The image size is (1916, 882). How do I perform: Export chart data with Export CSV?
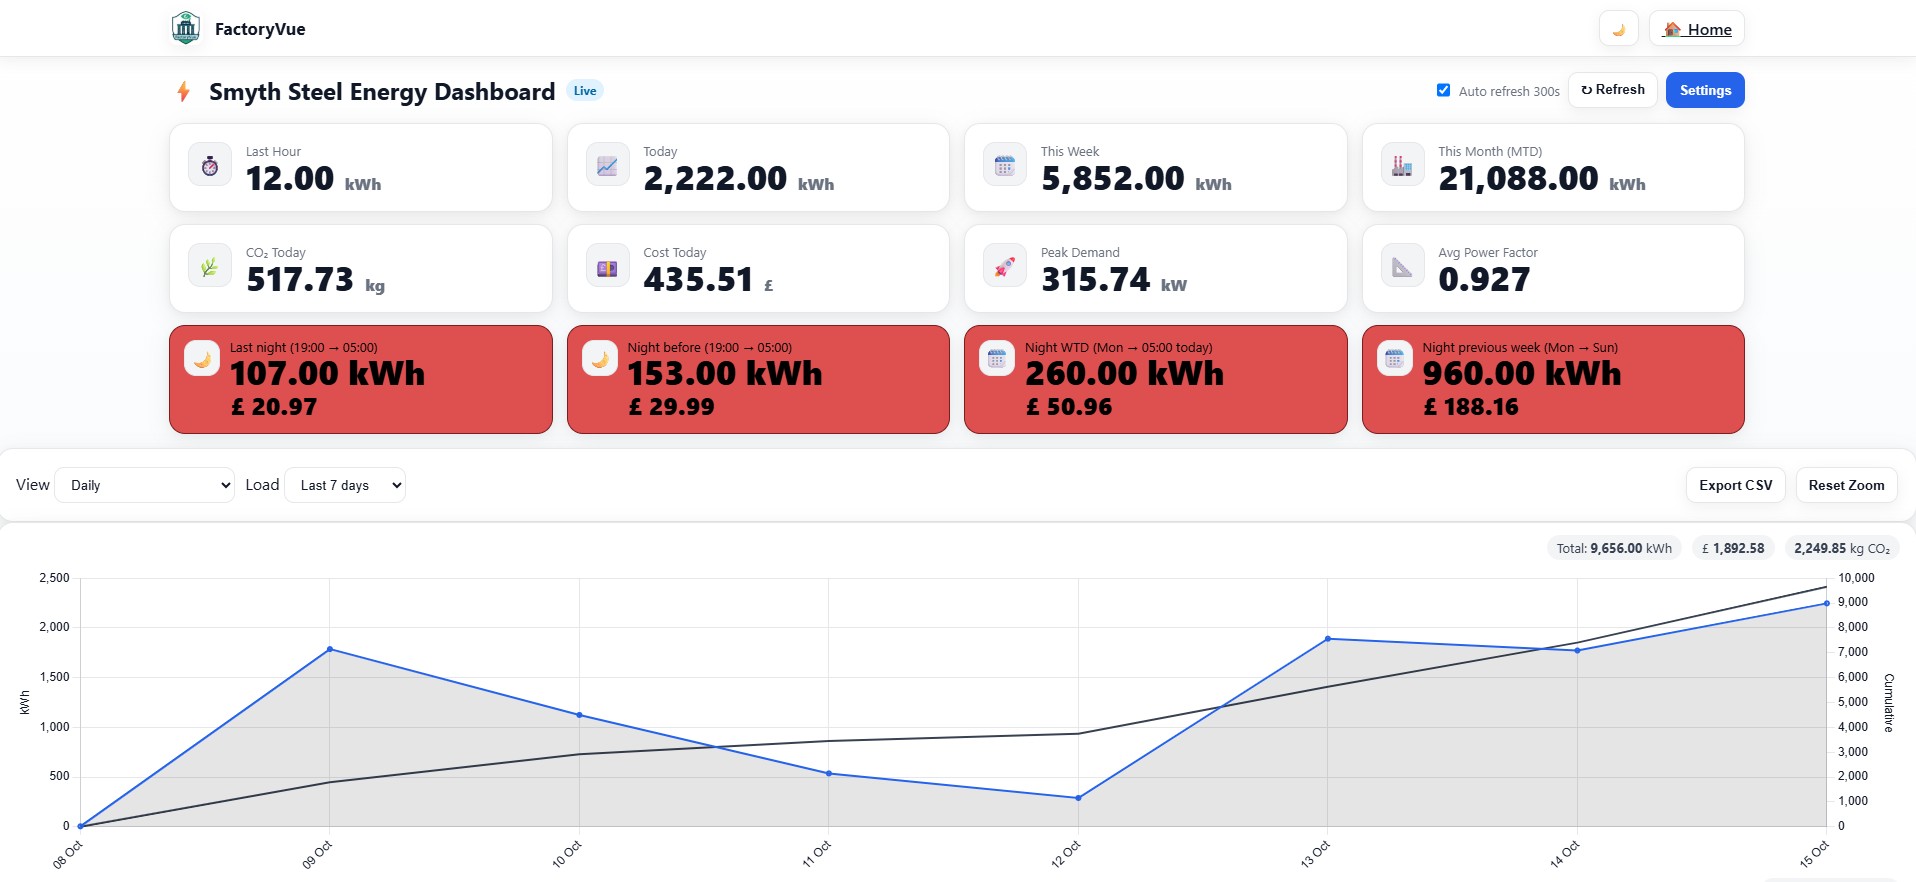tap(1735, 485)
